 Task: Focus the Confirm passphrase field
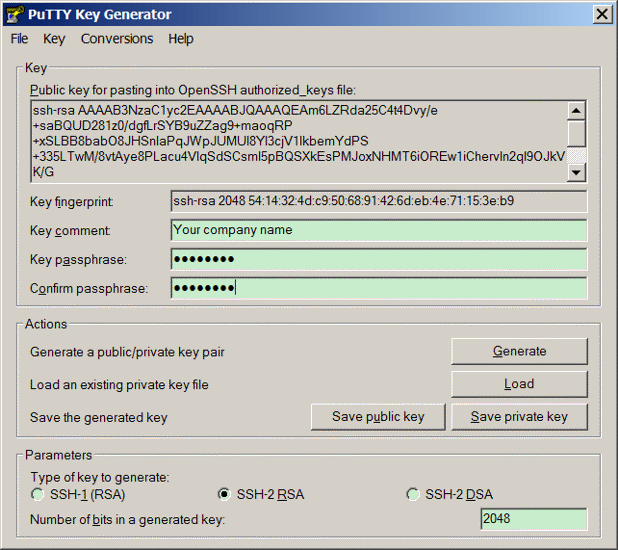pyautogui.click(x=379, y=288)
